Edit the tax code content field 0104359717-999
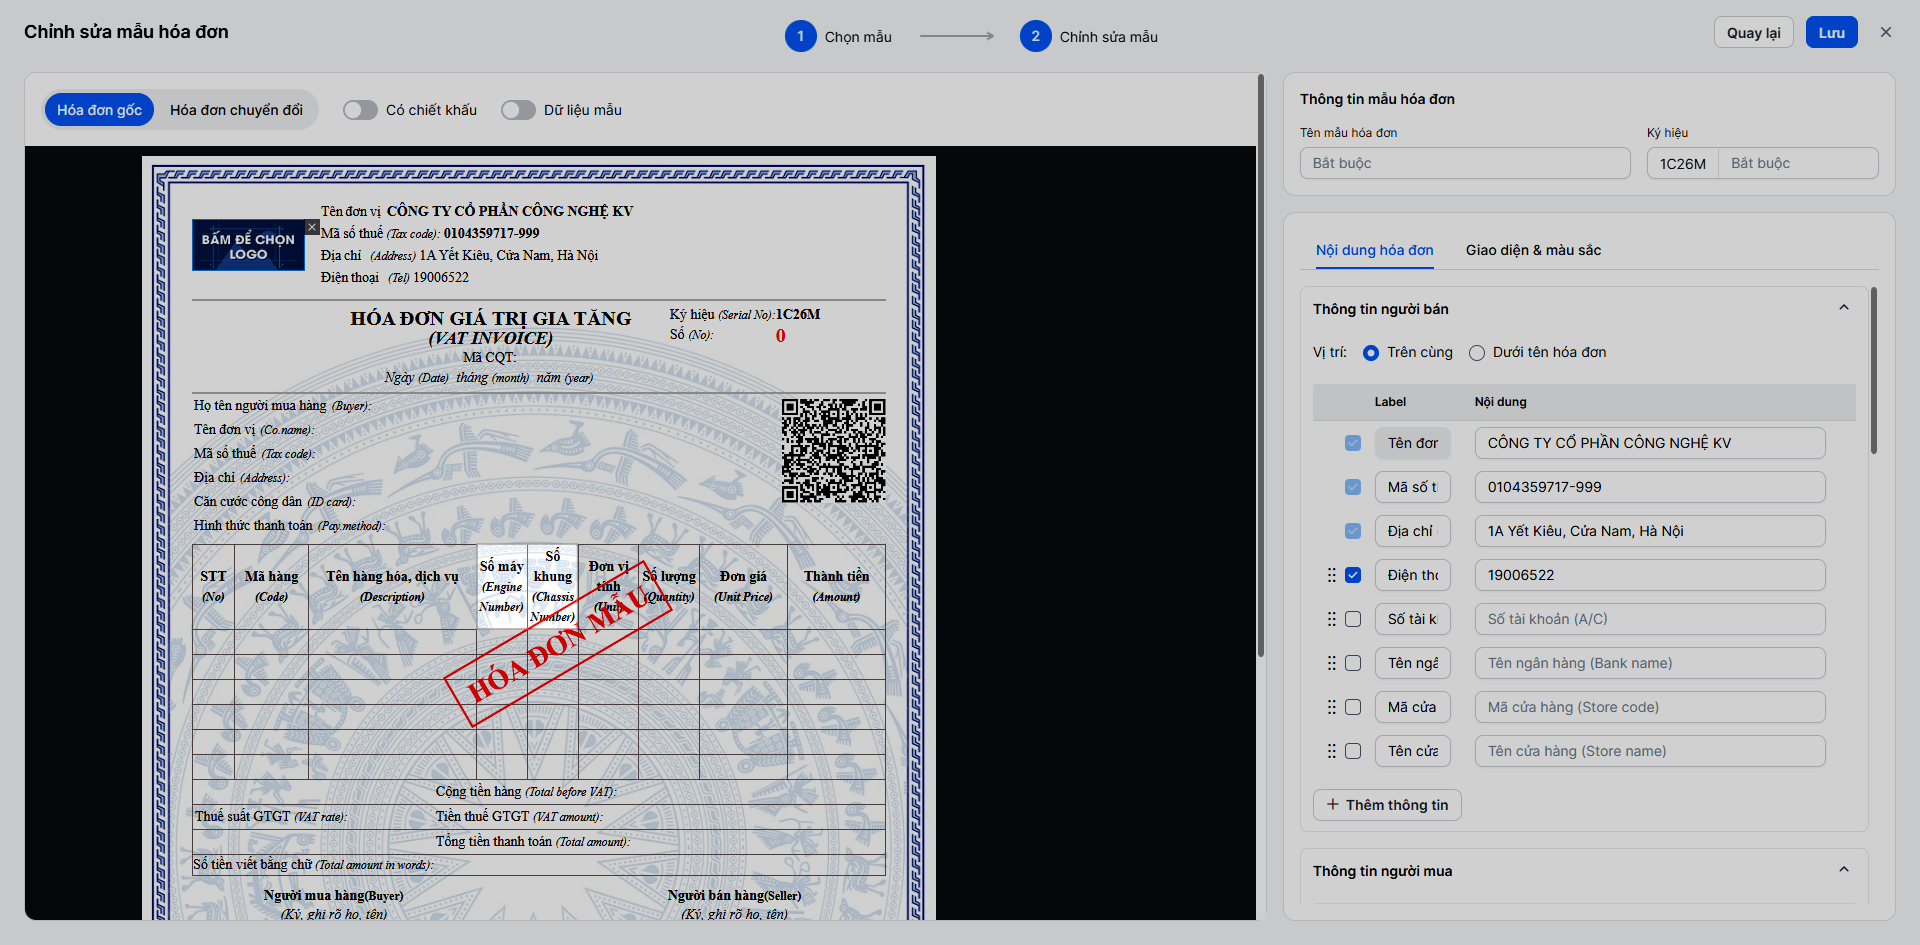This screenshot has height=945, width=1920. (1650, 487)
